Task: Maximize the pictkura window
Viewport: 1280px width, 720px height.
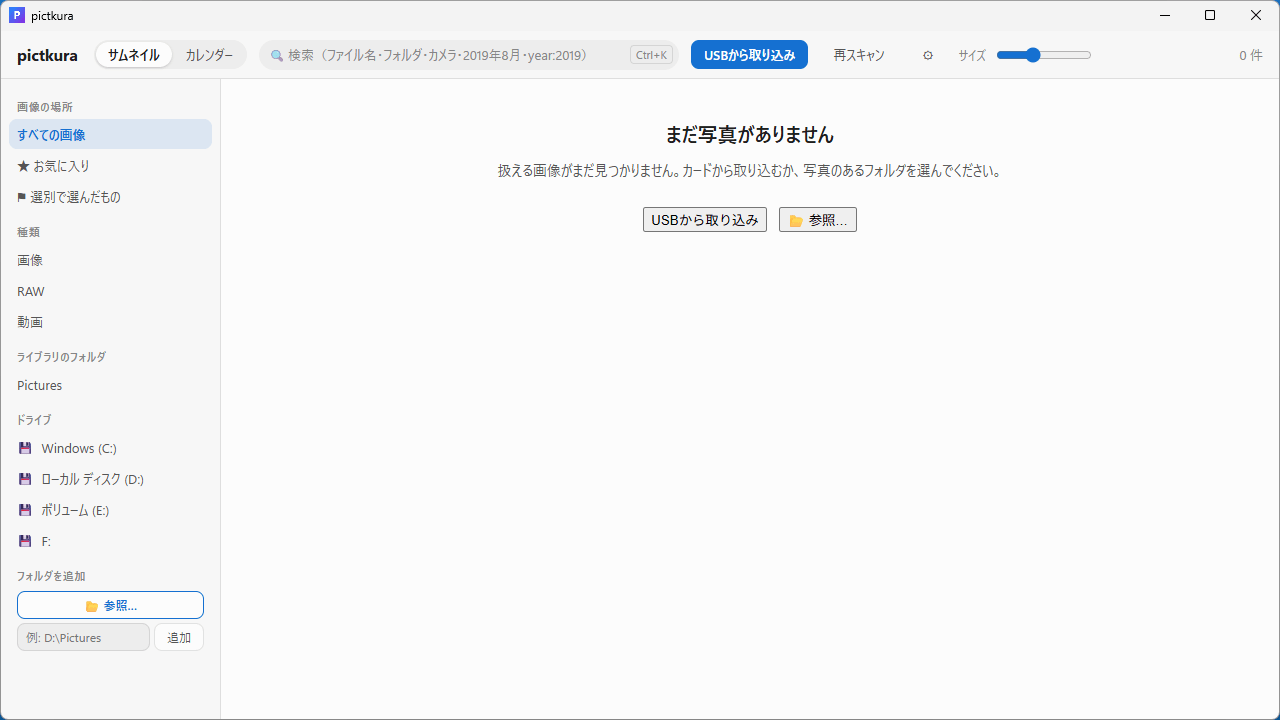Action: [1210, 15]
